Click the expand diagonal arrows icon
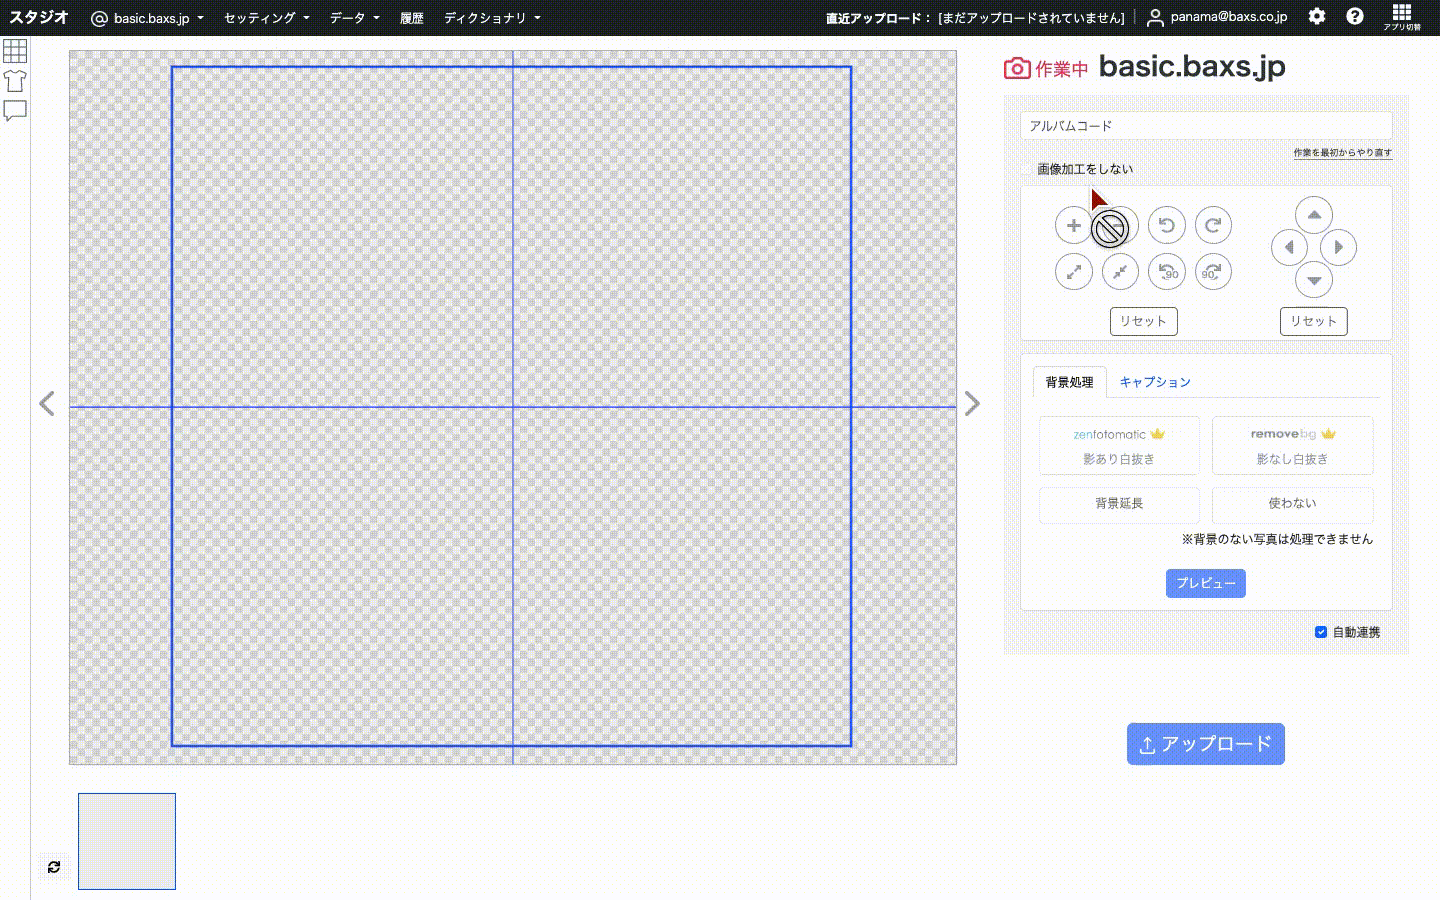Viewport: 1440px width, 900px height. click(1073, 272)
